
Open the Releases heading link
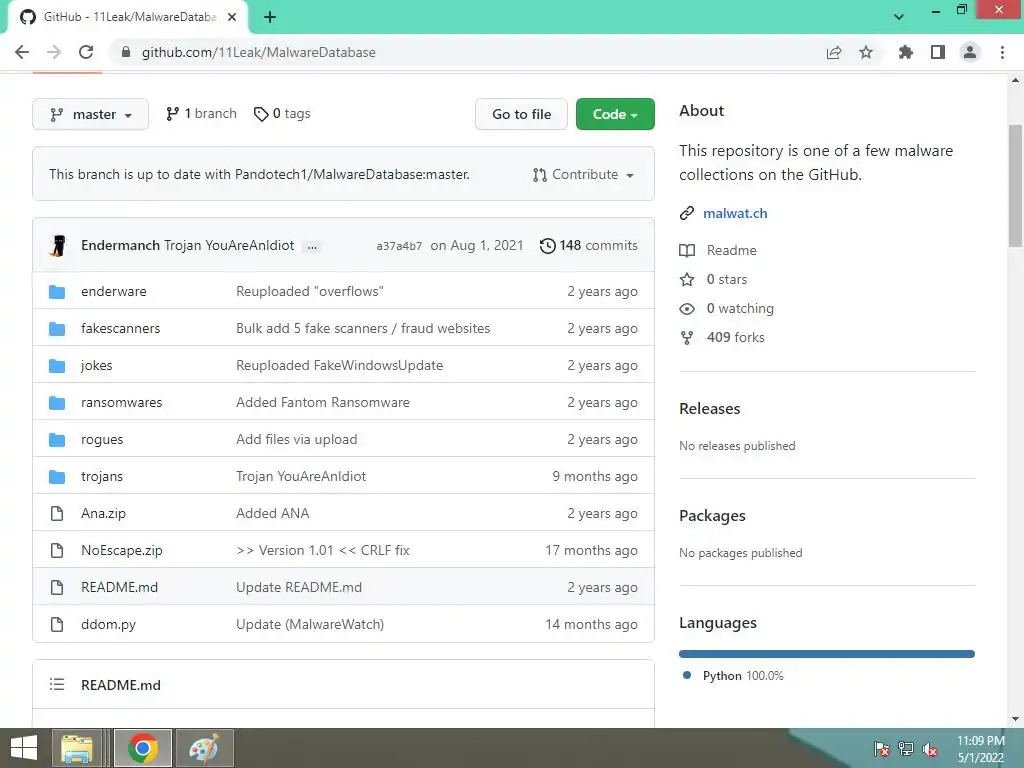(x=710, y=409)
